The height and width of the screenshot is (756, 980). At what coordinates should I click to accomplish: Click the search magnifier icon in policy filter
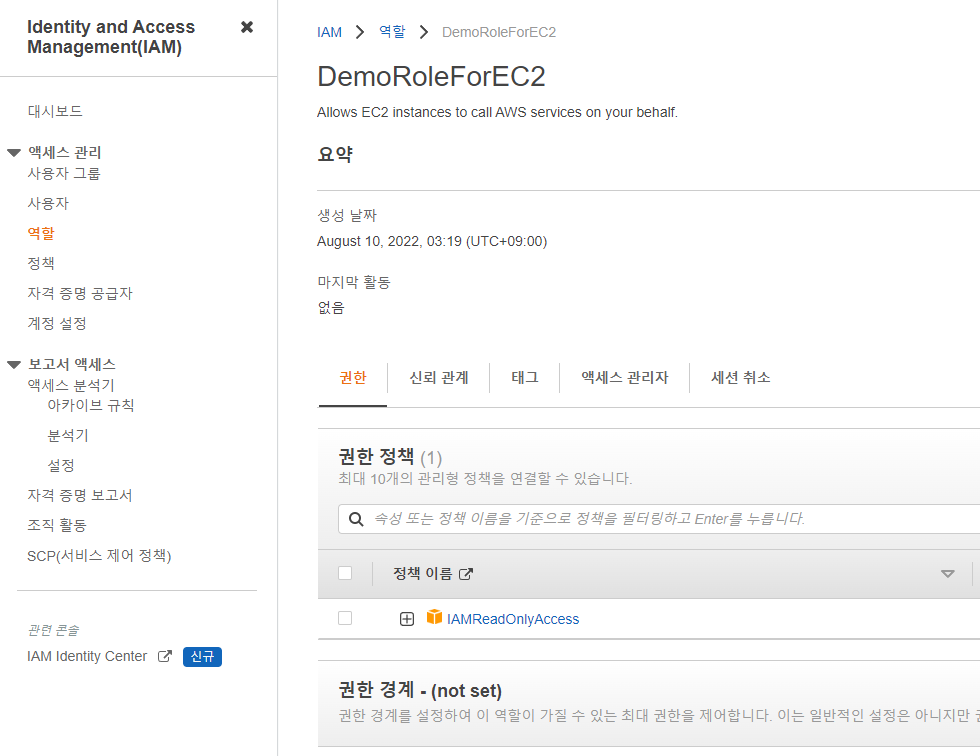click(x=356, y=519)
